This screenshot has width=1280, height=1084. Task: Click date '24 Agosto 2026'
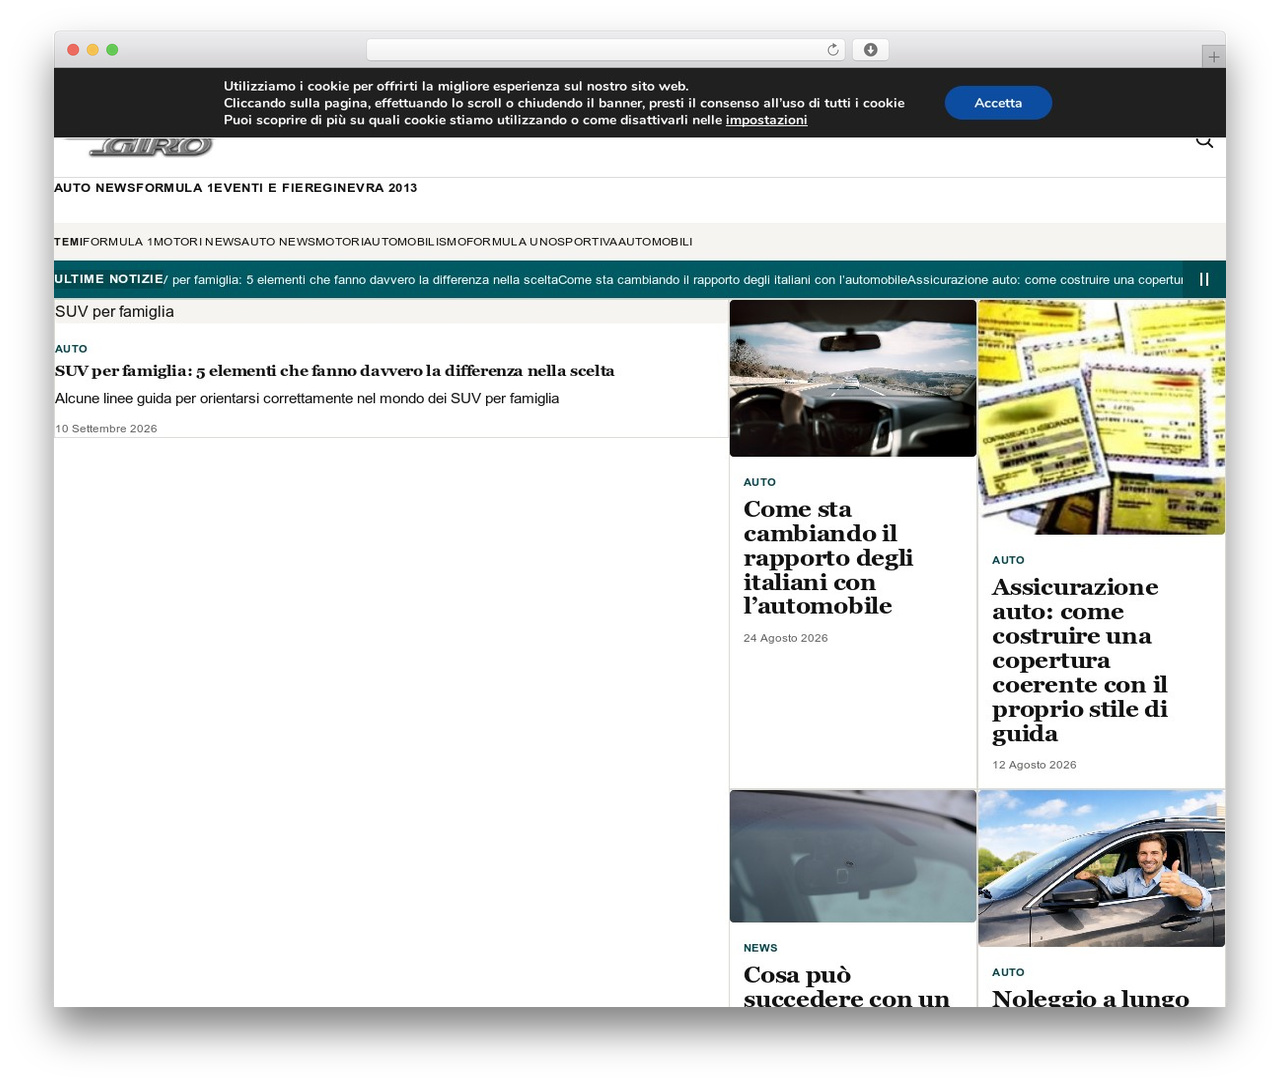point(786,638)
